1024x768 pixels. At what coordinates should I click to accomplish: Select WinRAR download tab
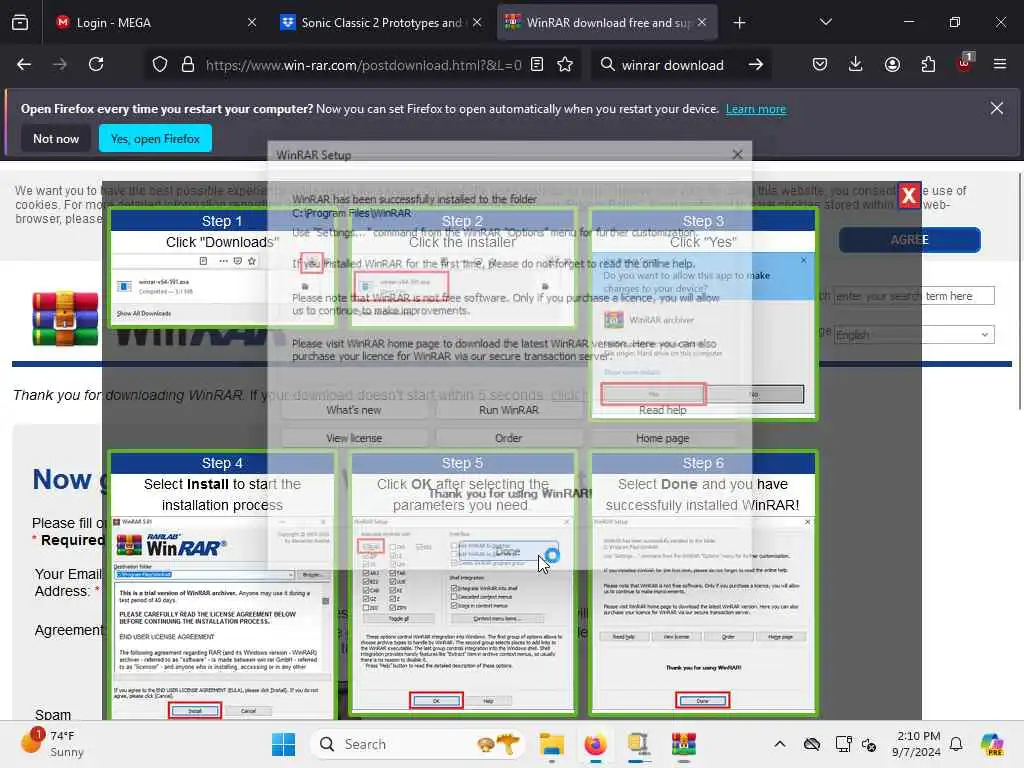pyautogui.click(x=607, y=23)
